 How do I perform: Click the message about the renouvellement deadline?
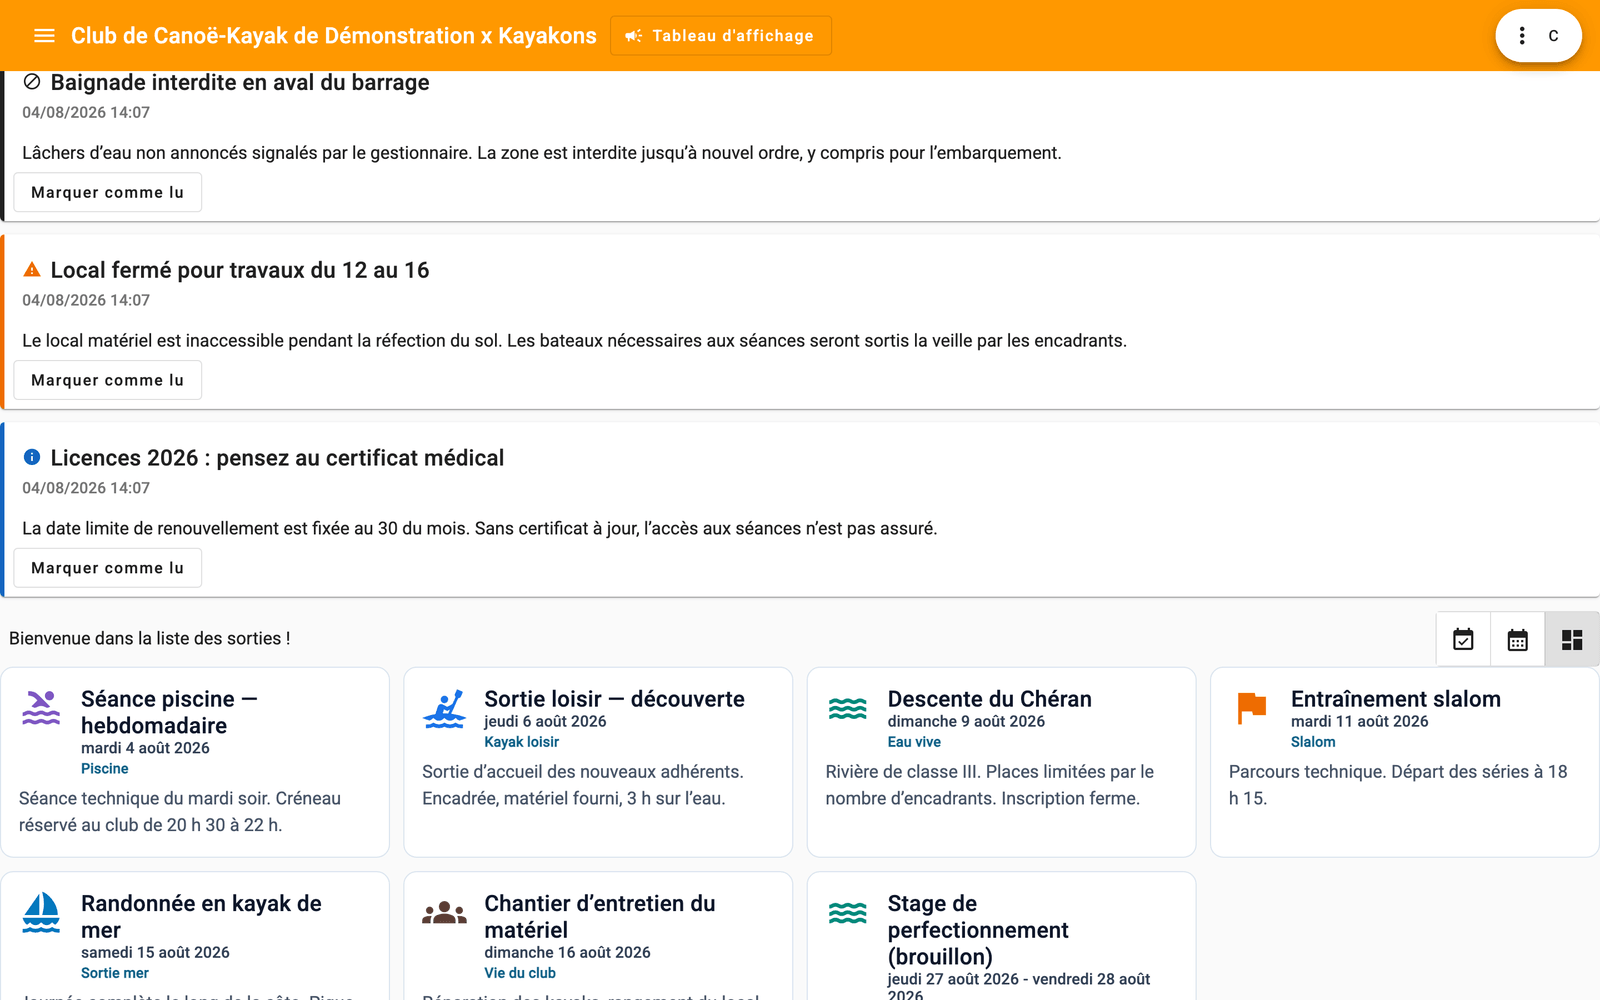click(480, 529)
